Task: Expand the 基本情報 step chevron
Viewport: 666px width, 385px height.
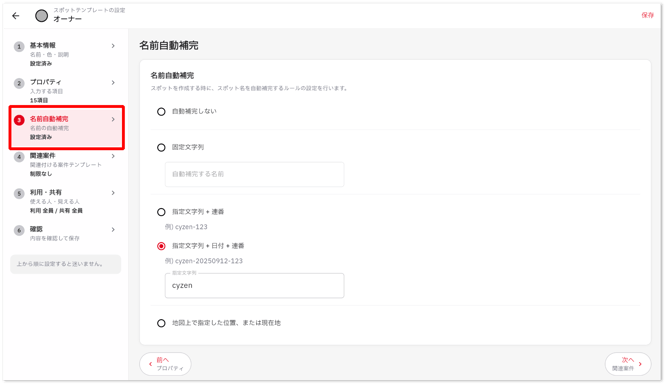Action: (x=113, y=46)
